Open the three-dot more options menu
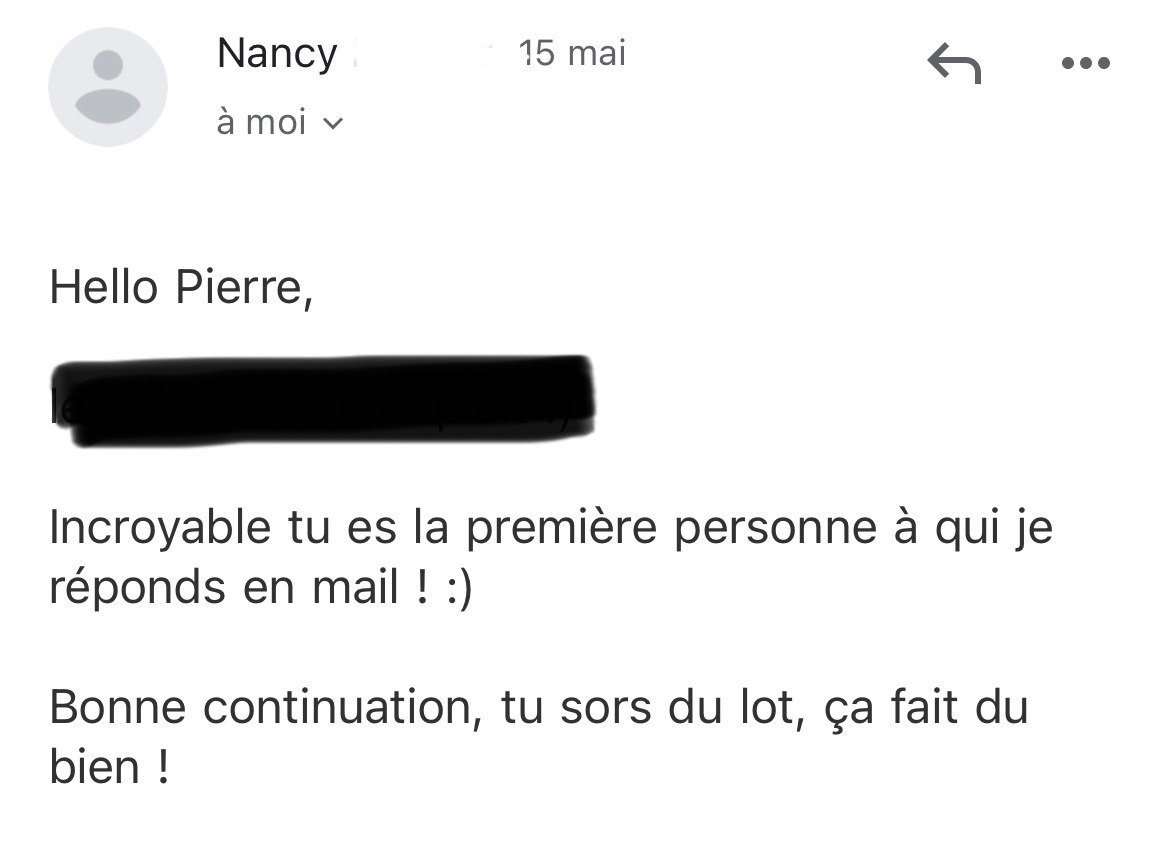This screenshot has width=1170, height=844. click(x=1085, y=63)
